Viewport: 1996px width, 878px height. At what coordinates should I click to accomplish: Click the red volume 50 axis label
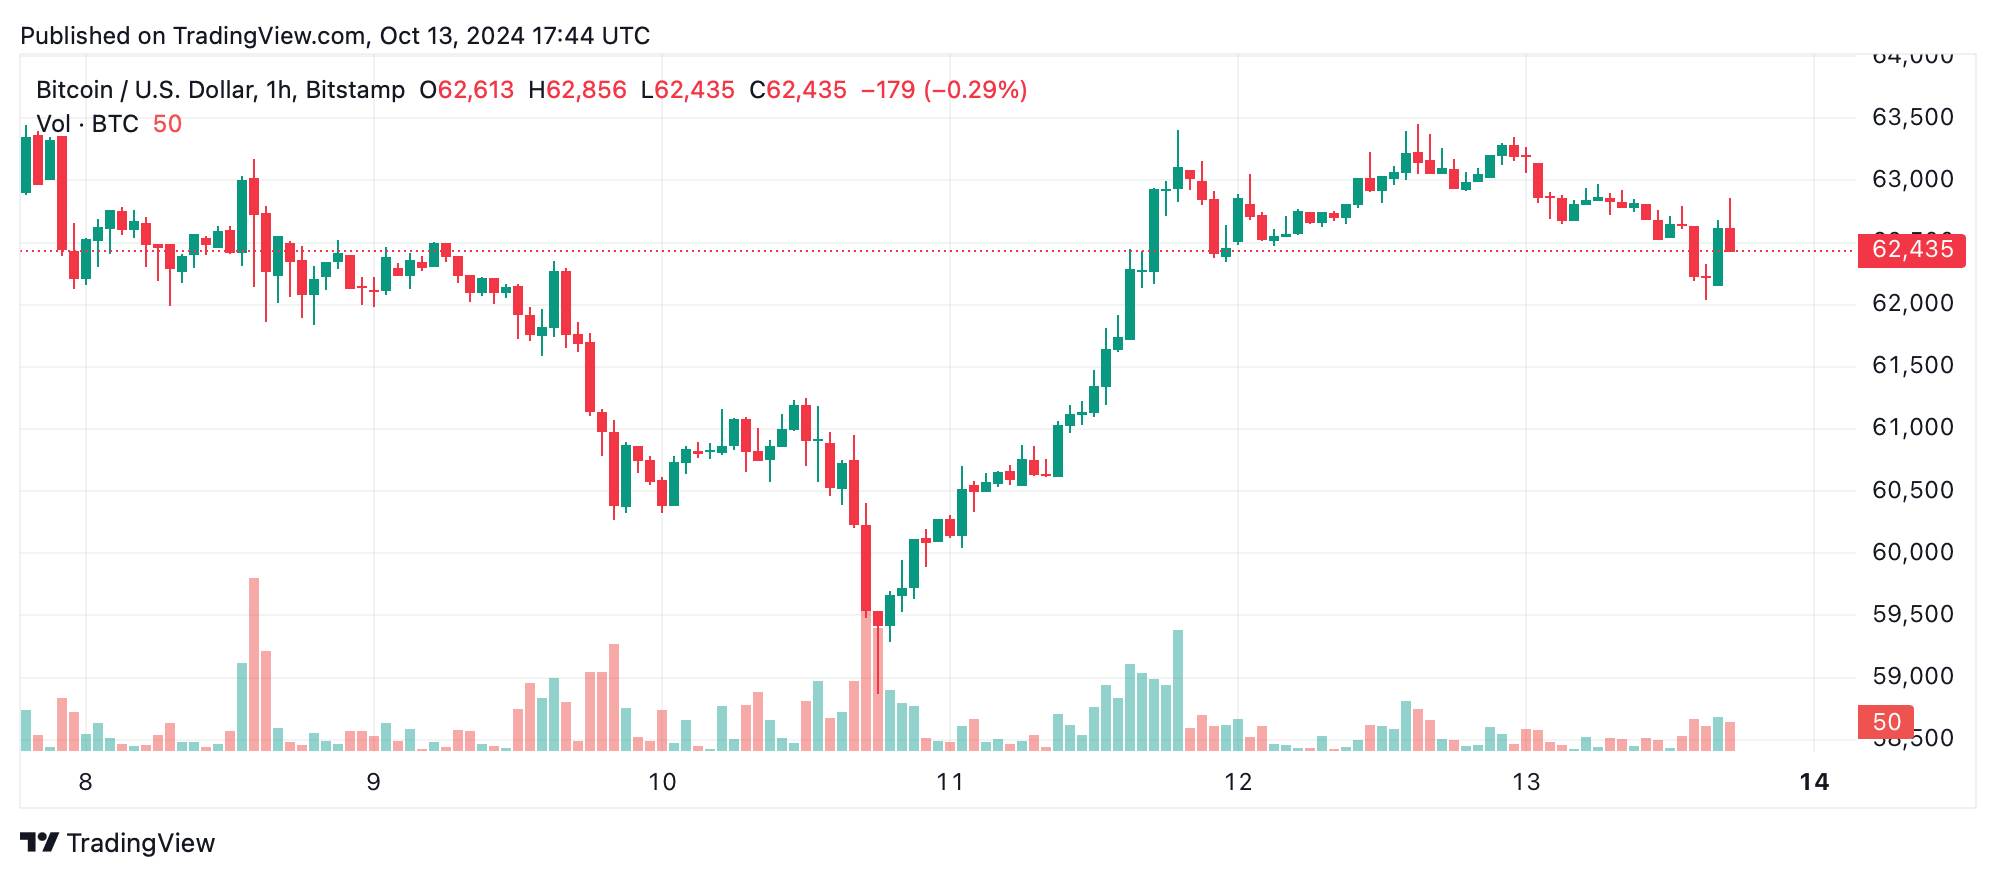(1885, 722)
